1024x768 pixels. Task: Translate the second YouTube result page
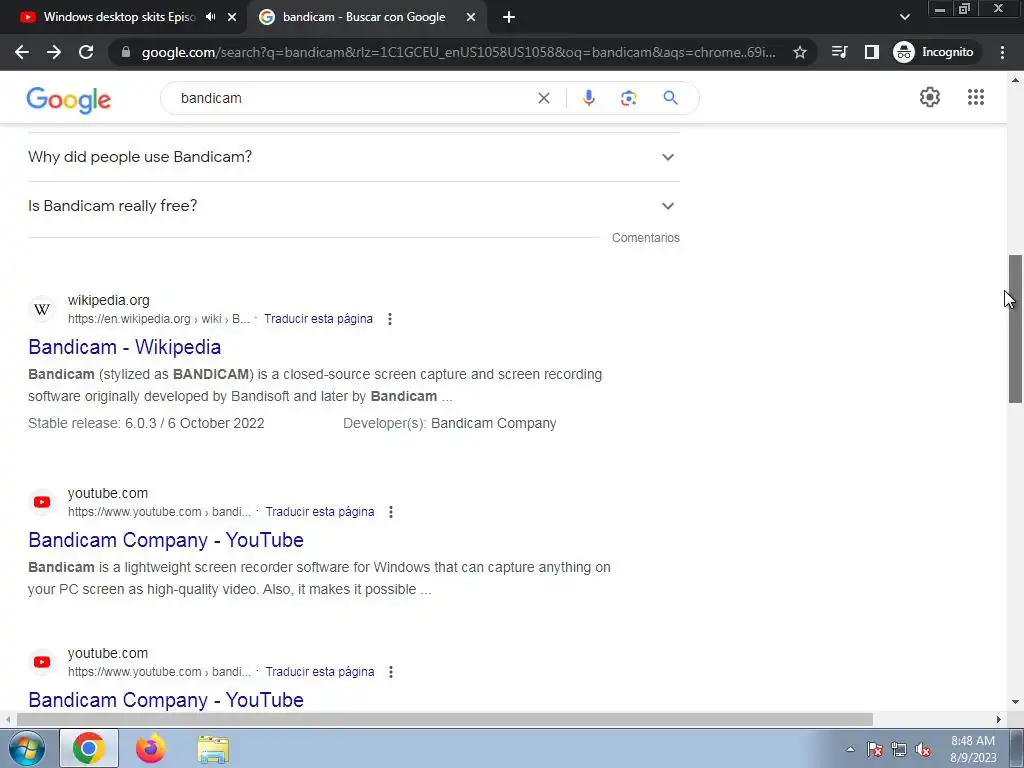click(x=319, y=672)
